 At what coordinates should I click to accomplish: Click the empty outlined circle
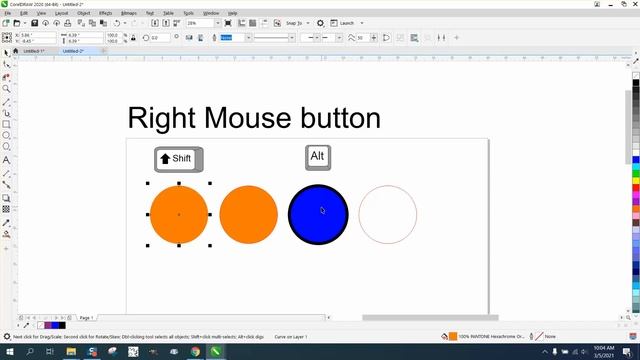pos(388,215)
